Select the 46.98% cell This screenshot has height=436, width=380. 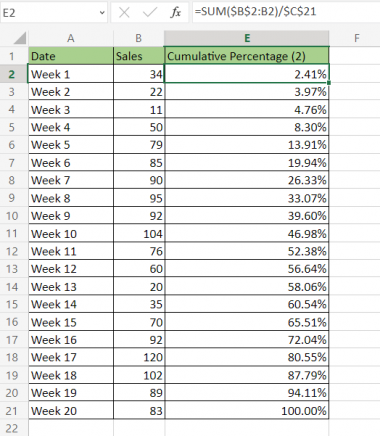(247, 233)
